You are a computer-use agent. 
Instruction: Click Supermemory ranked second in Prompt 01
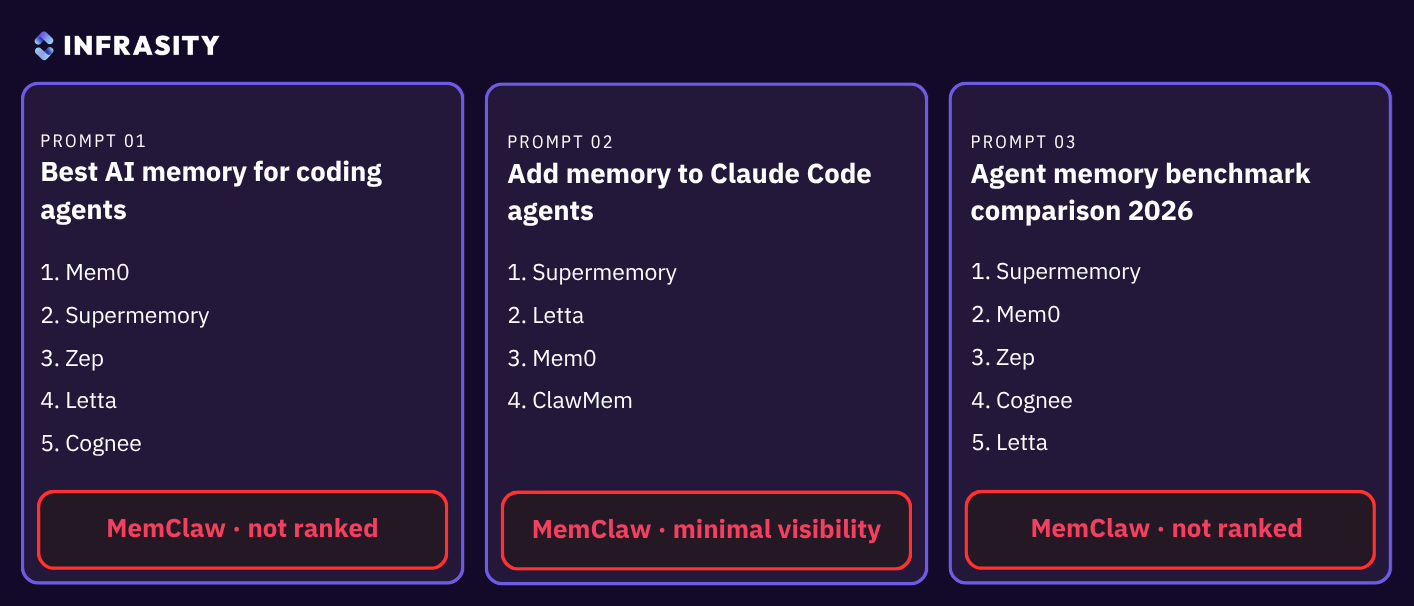pos(125,316)
